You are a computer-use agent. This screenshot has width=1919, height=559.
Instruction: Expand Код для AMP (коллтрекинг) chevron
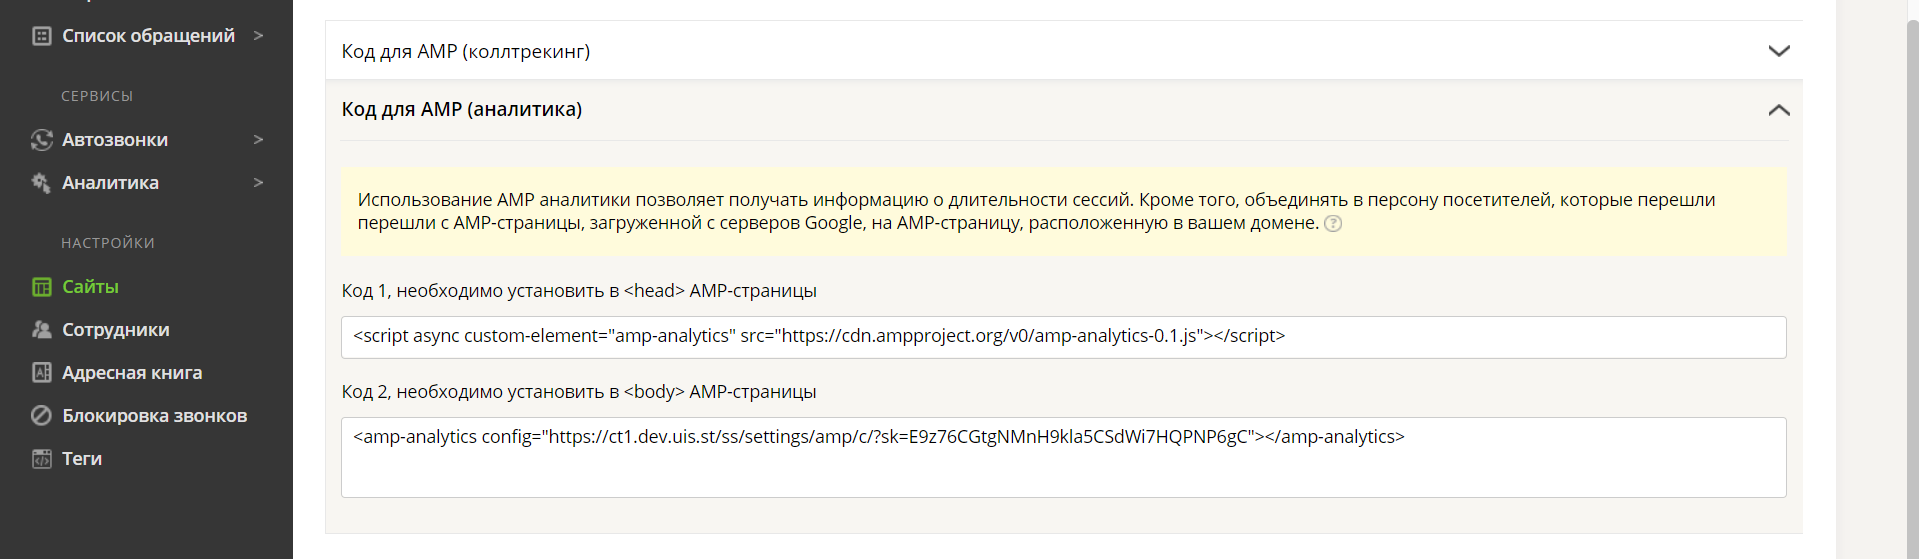1778,51
